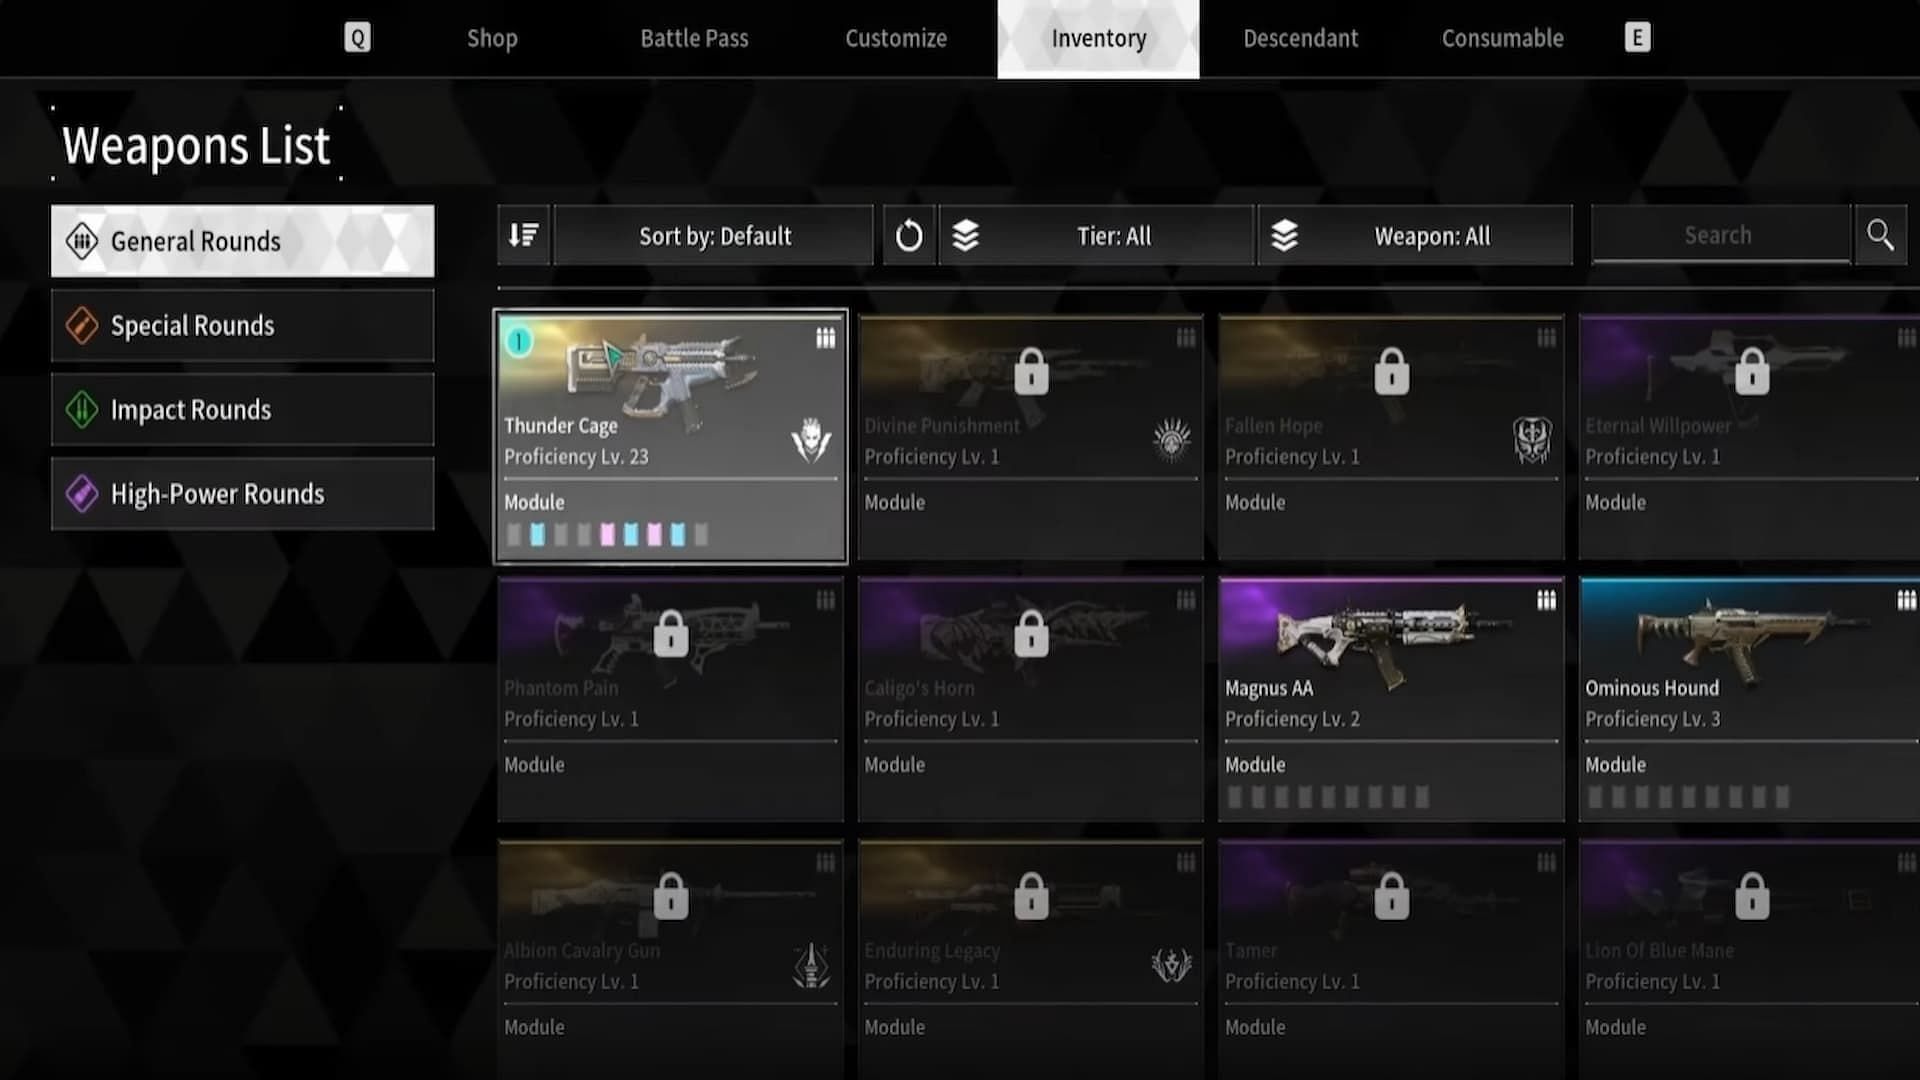Switch to the Descendant tab

point(1300,37)
